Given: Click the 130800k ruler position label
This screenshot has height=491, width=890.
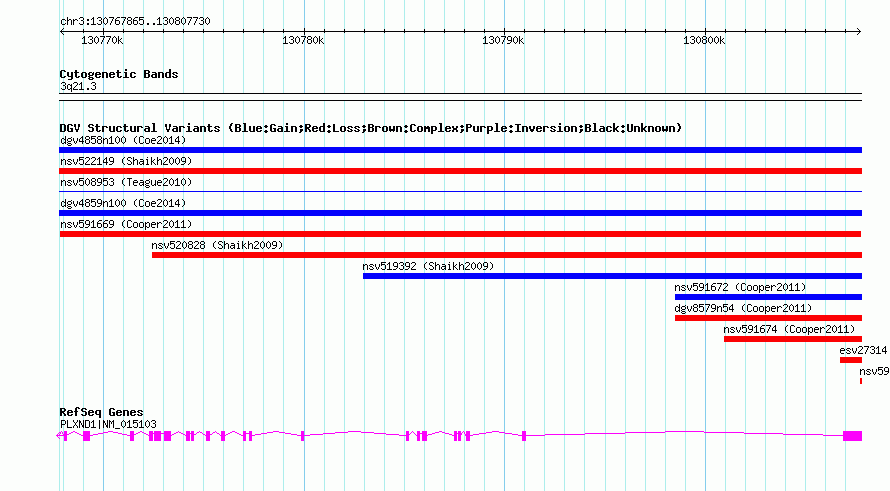Looking at the screenshot, I should coord(704,40).
